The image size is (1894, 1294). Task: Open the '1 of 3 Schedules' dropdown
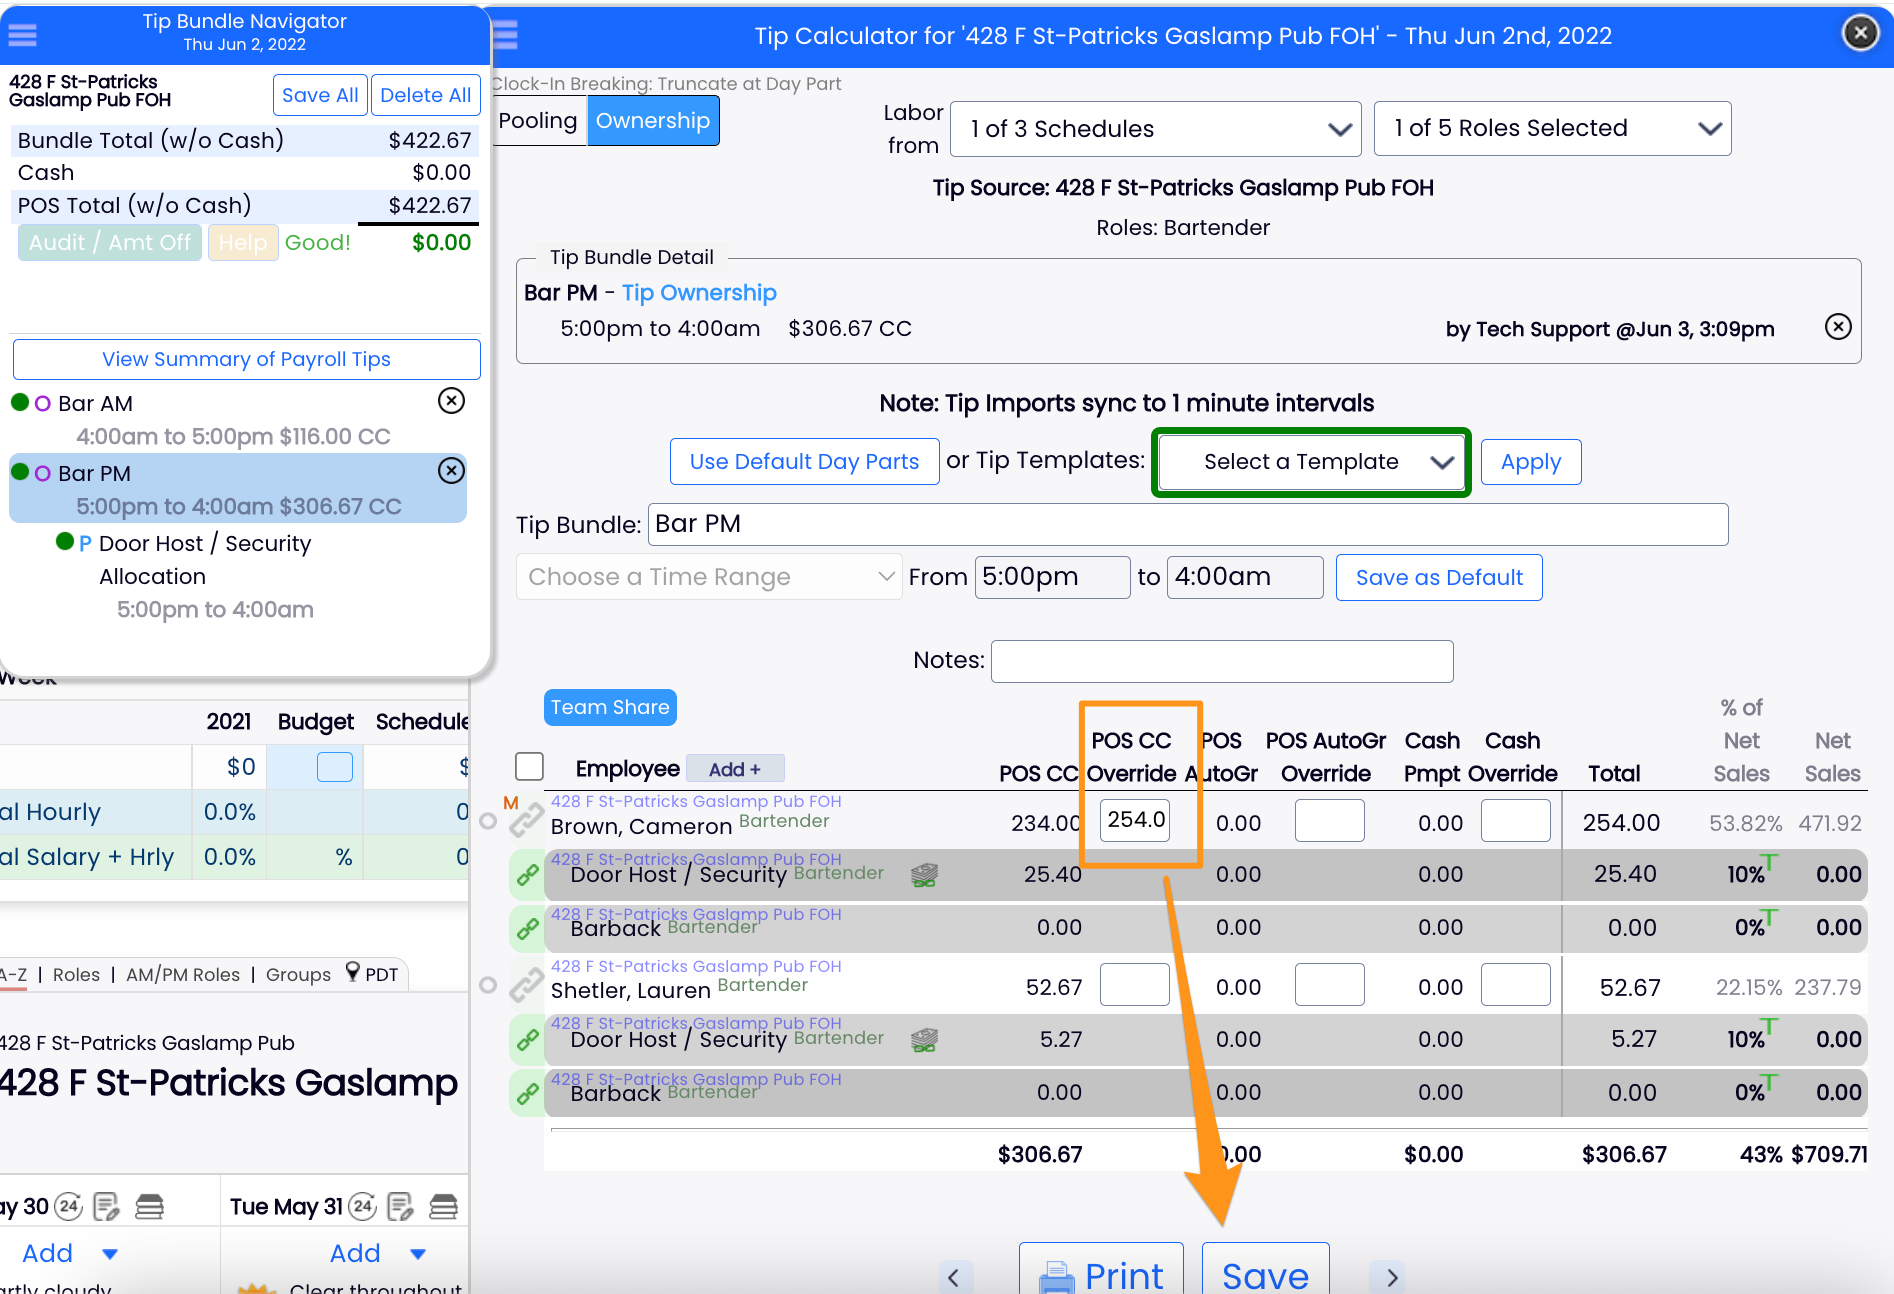1155,129
